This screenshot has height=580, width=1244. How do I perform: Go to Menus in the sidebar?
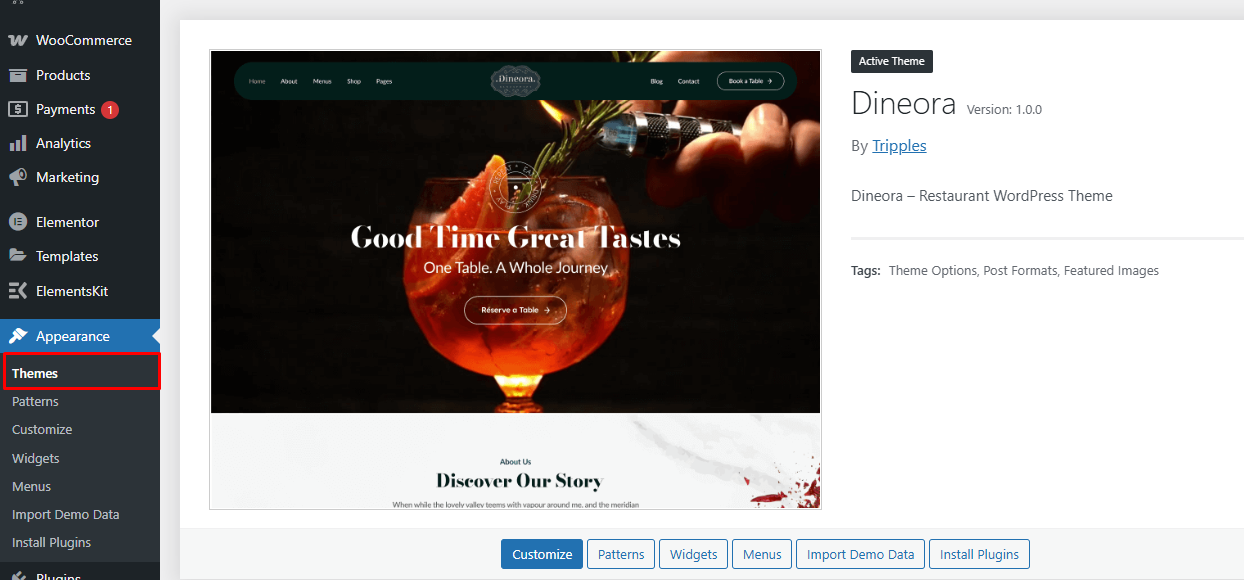pyautogui.click(x=31, y=486)
